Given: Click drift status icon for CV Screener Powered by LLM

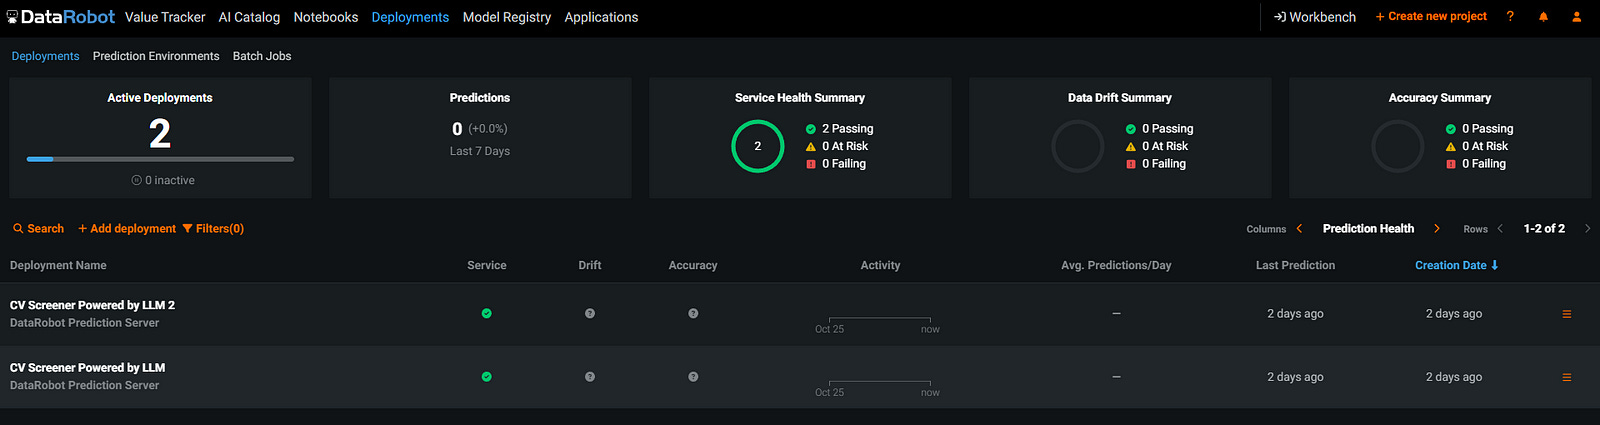Looking at the screenshot, I should click(590, 377).
